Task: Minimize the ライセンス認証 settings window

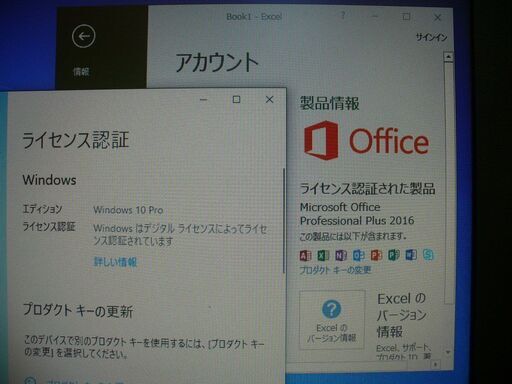Action: point(203,99)
